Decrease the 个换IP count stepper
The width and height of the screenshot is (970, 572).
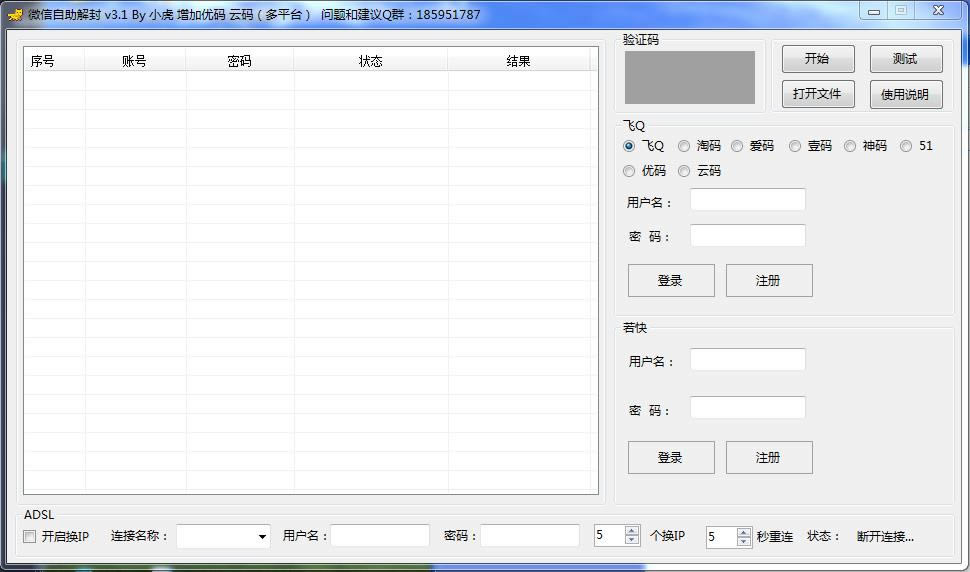[632, 540]
